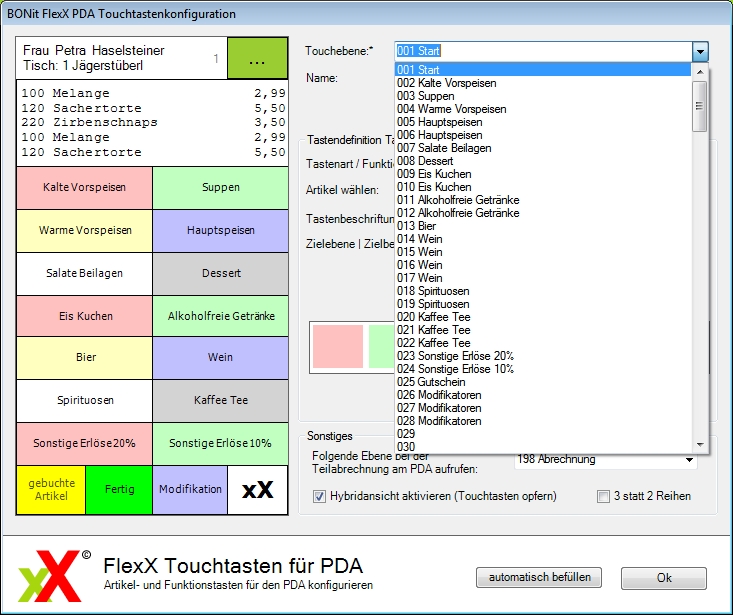Tap the 'Salate Beilagen' touch key
The width and height of the screenshot is (733, 615).
tap(85, 273)
